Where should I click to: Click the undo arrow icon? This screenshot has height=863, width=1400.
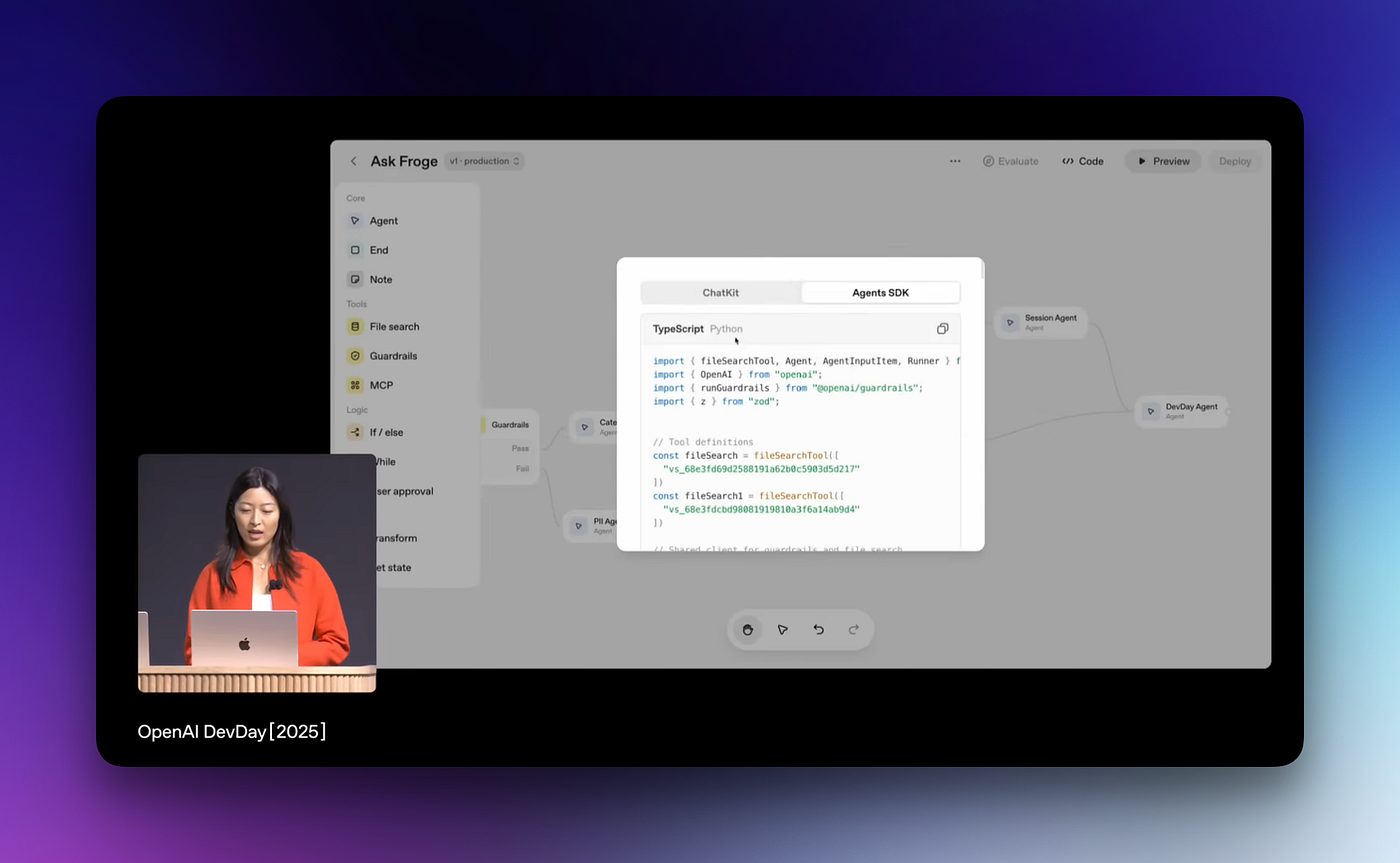click(x=818, y=630)
